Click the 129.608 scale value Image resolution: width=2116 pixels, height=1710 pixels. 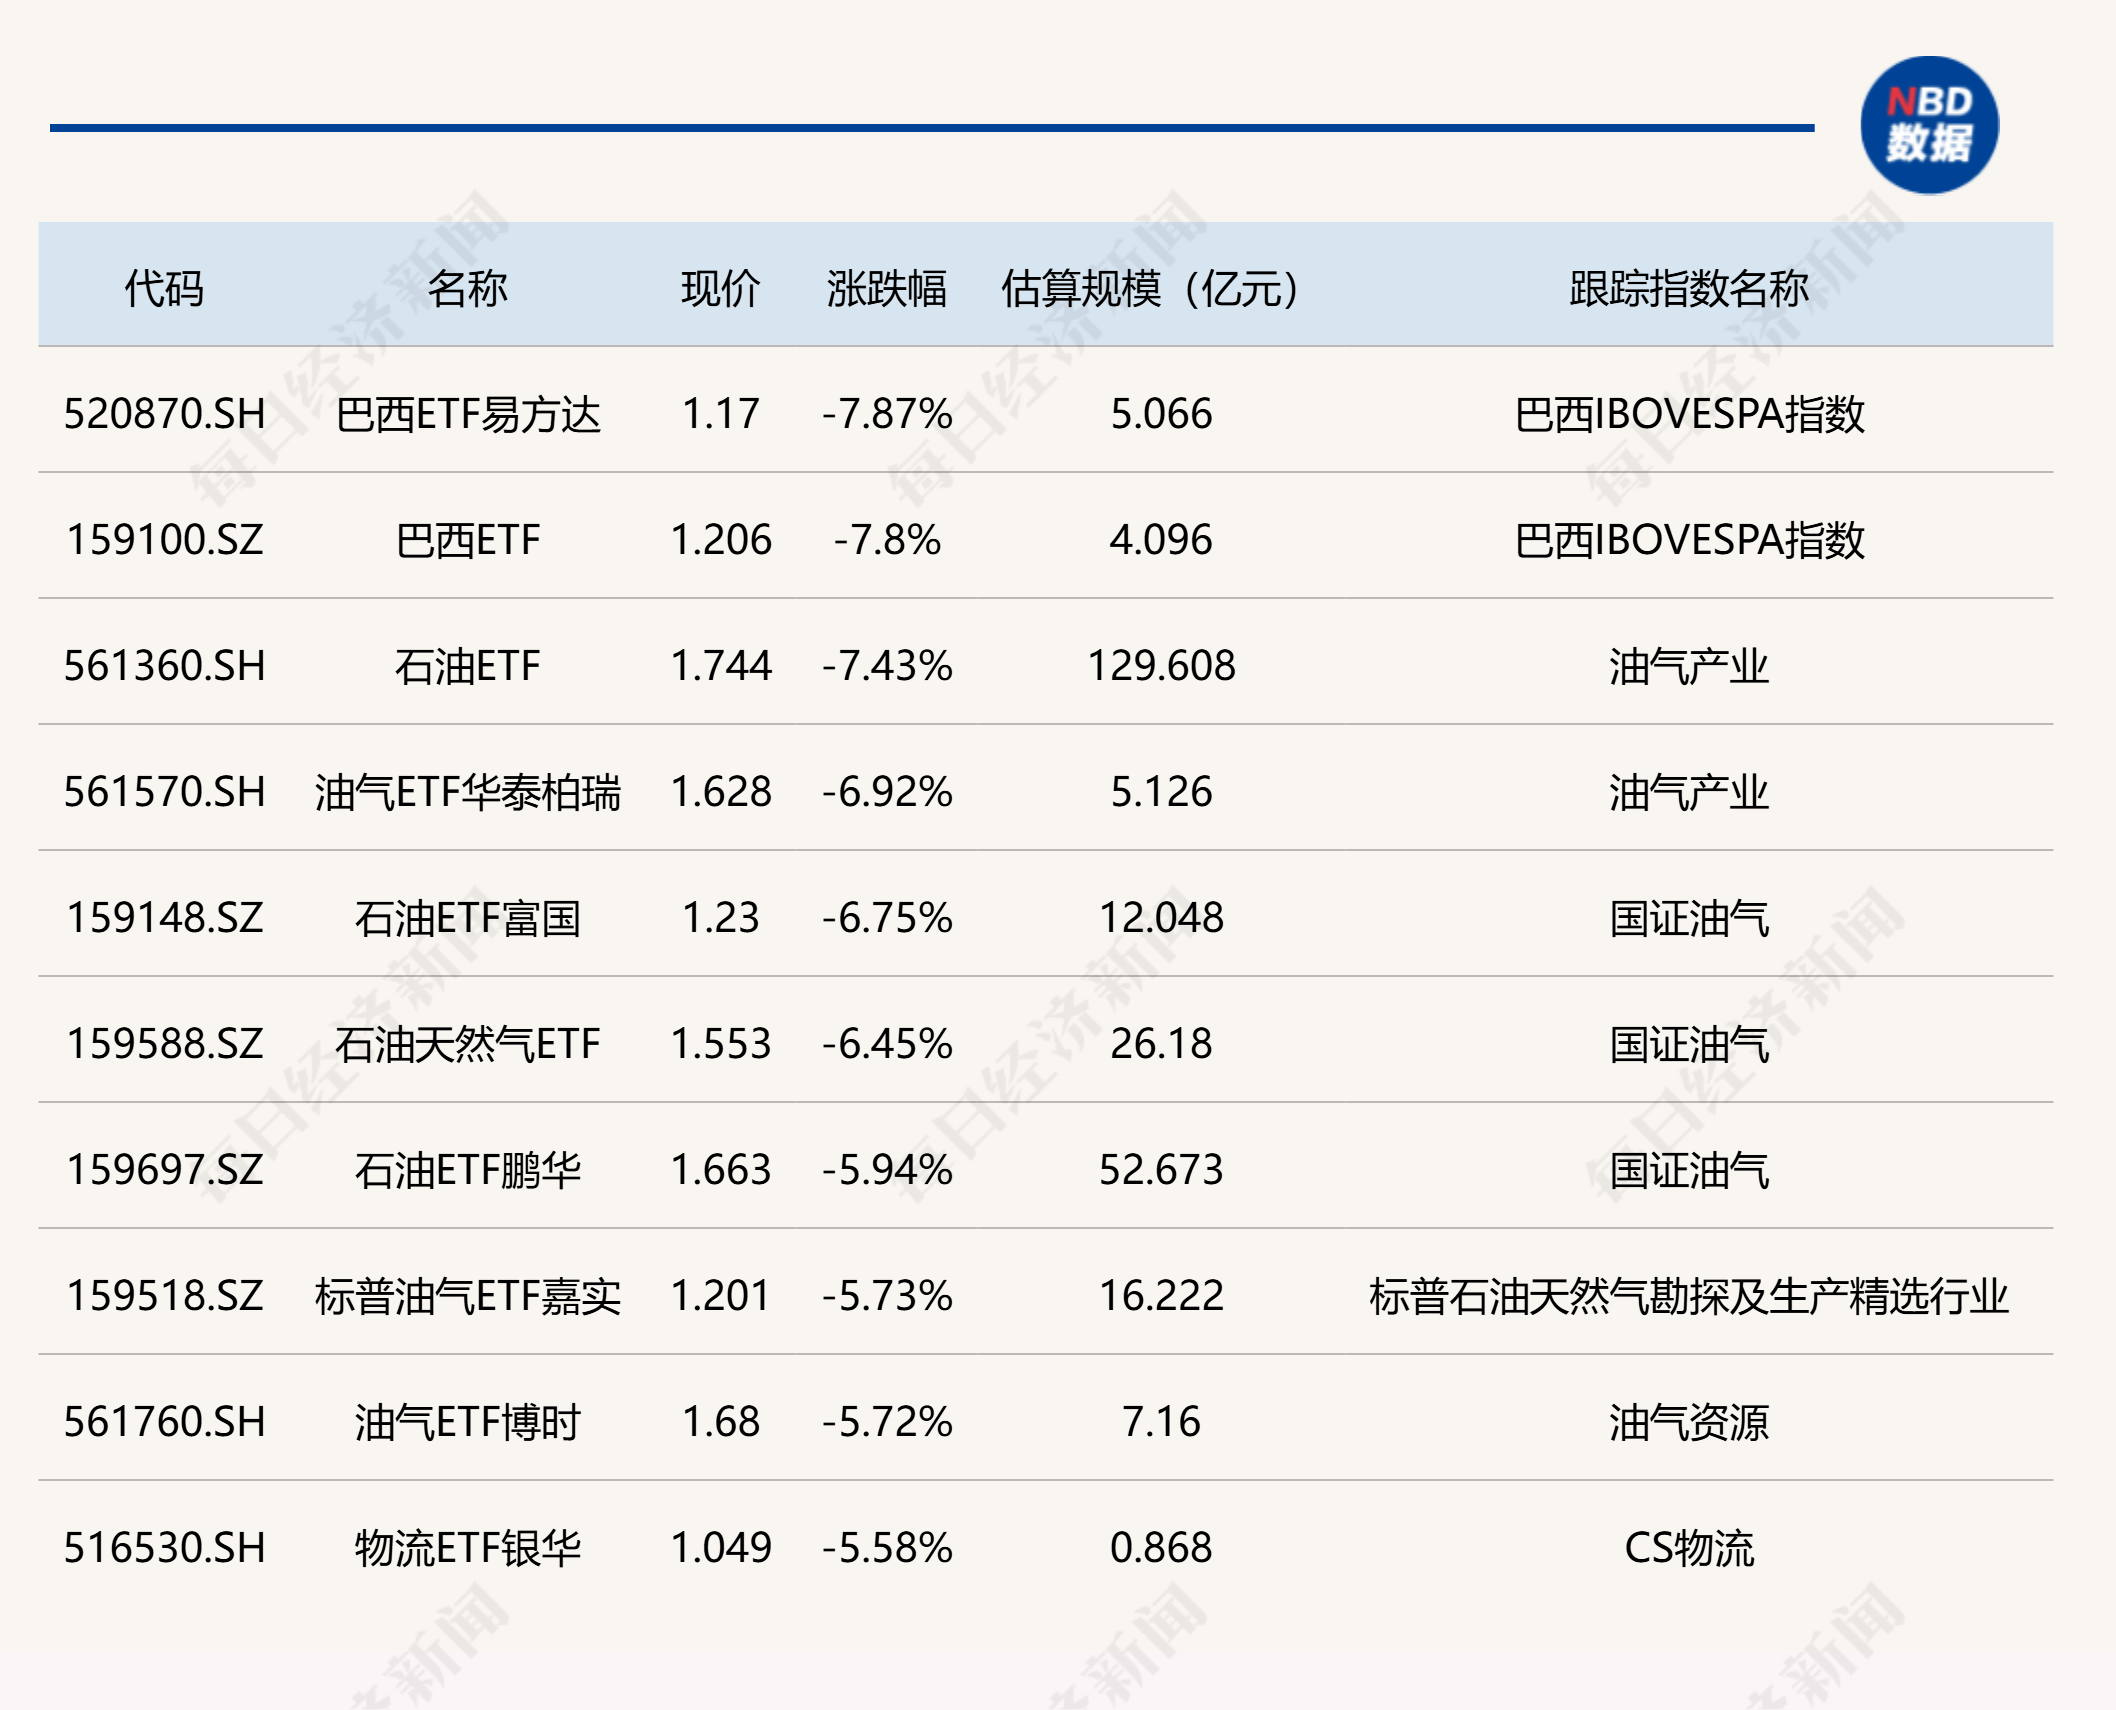click(1161, 666)
